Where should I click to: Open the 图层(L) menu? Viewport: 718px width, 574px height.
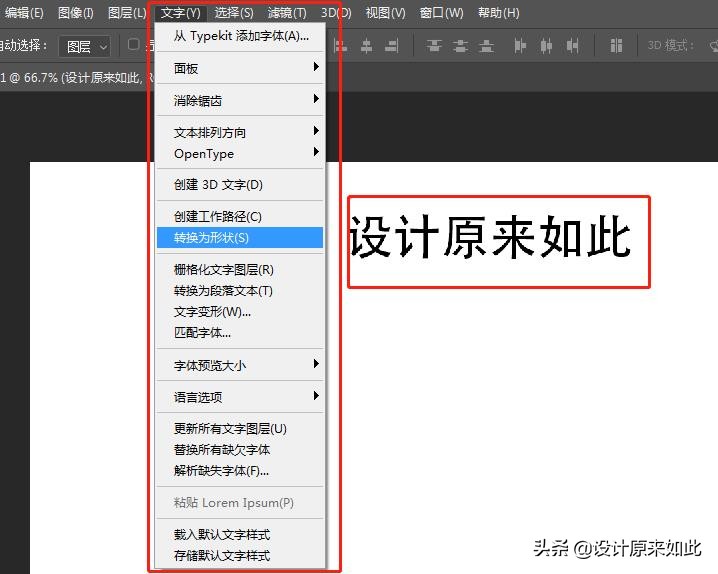(127, 13)
